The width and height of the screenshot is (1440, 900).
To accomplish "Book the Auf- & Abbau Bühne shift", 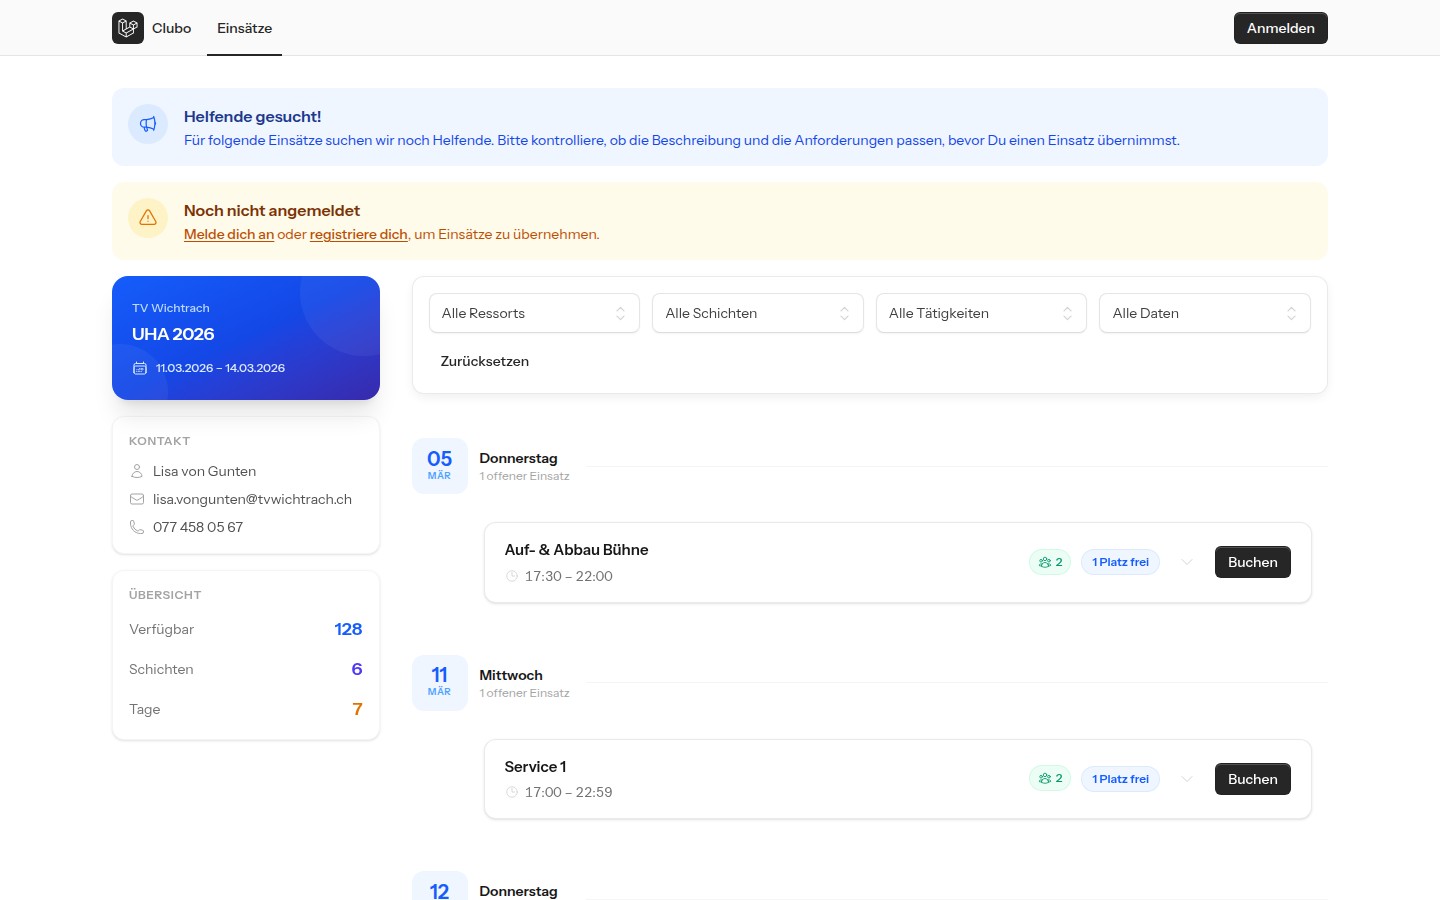I will click(x=1252, y=562).
